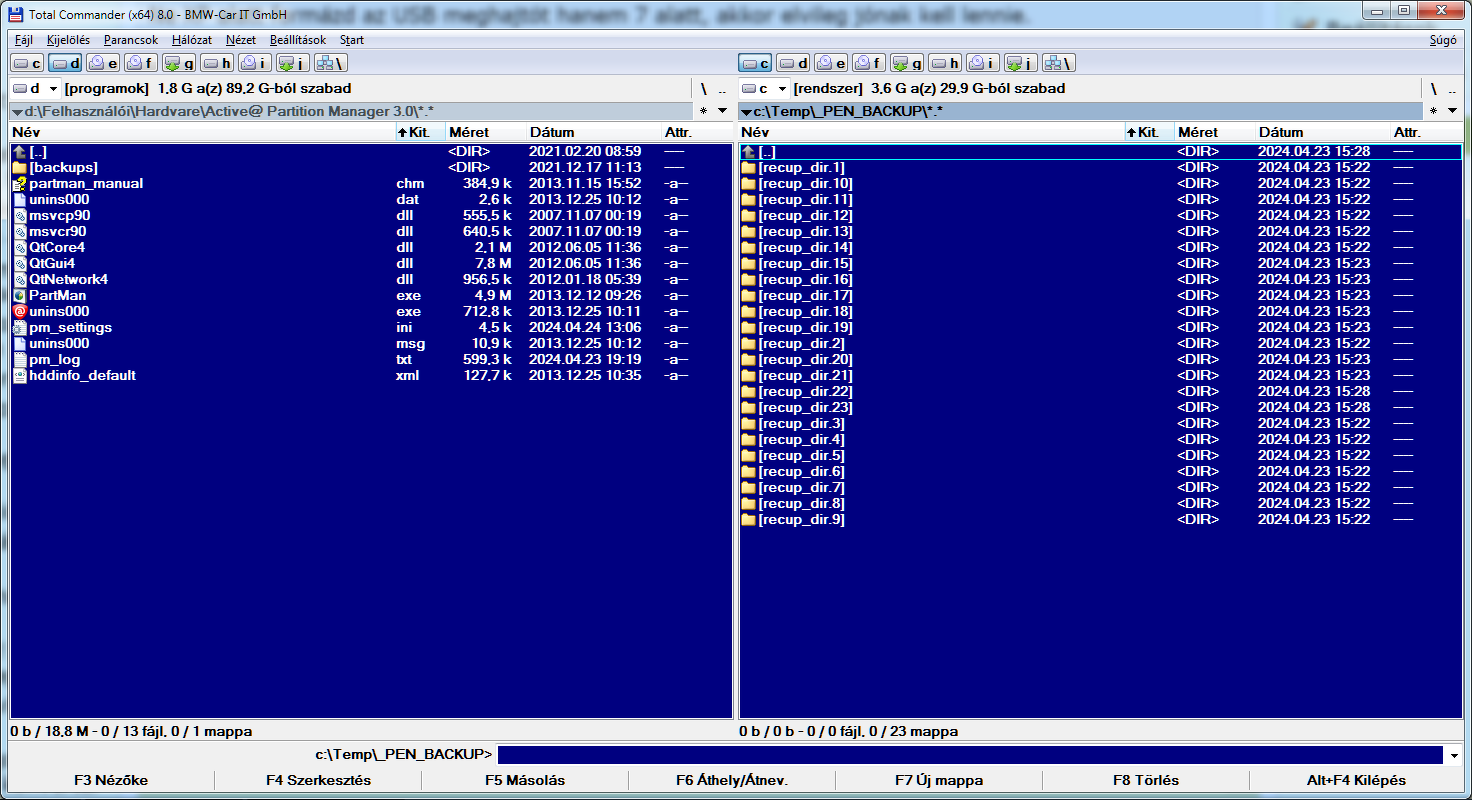Open right panel drive selection dropdown
Image resolution: width=1472 pixels, height=800 pixels.
[x=782, y=88]
